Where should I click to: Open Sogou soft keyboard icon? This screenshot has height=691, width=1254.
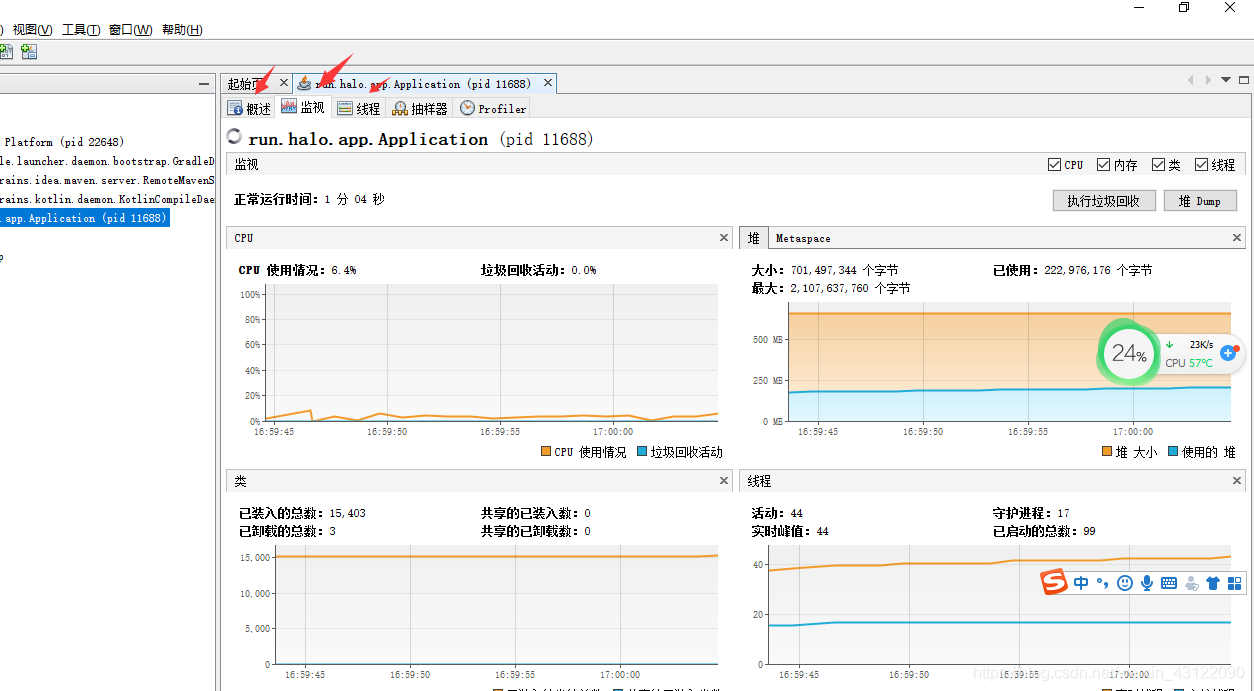(1169, 583)
